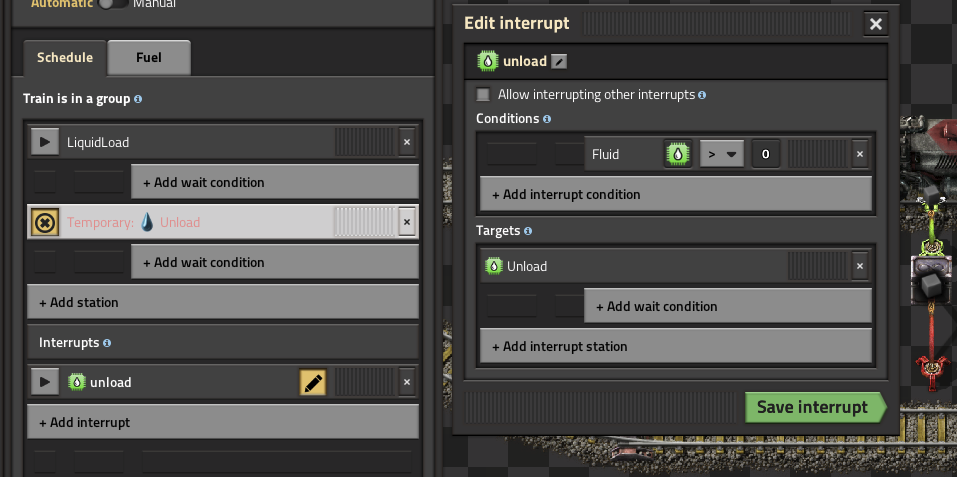The width and height of the screenshot is (957, 477).
Task: Click Add station in schedule panel
Action: pos(222,302)
